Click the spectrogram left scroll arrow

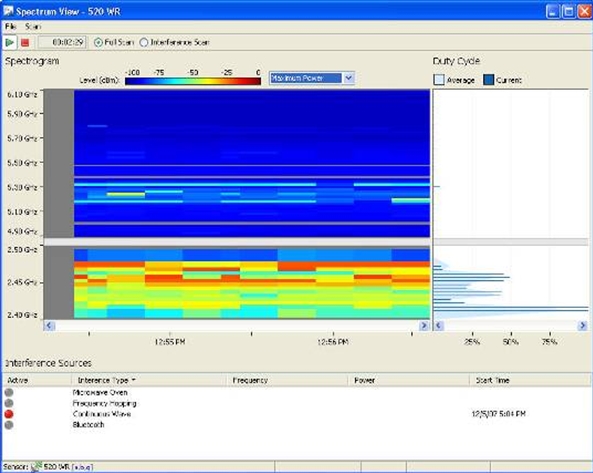pos(49,326)
